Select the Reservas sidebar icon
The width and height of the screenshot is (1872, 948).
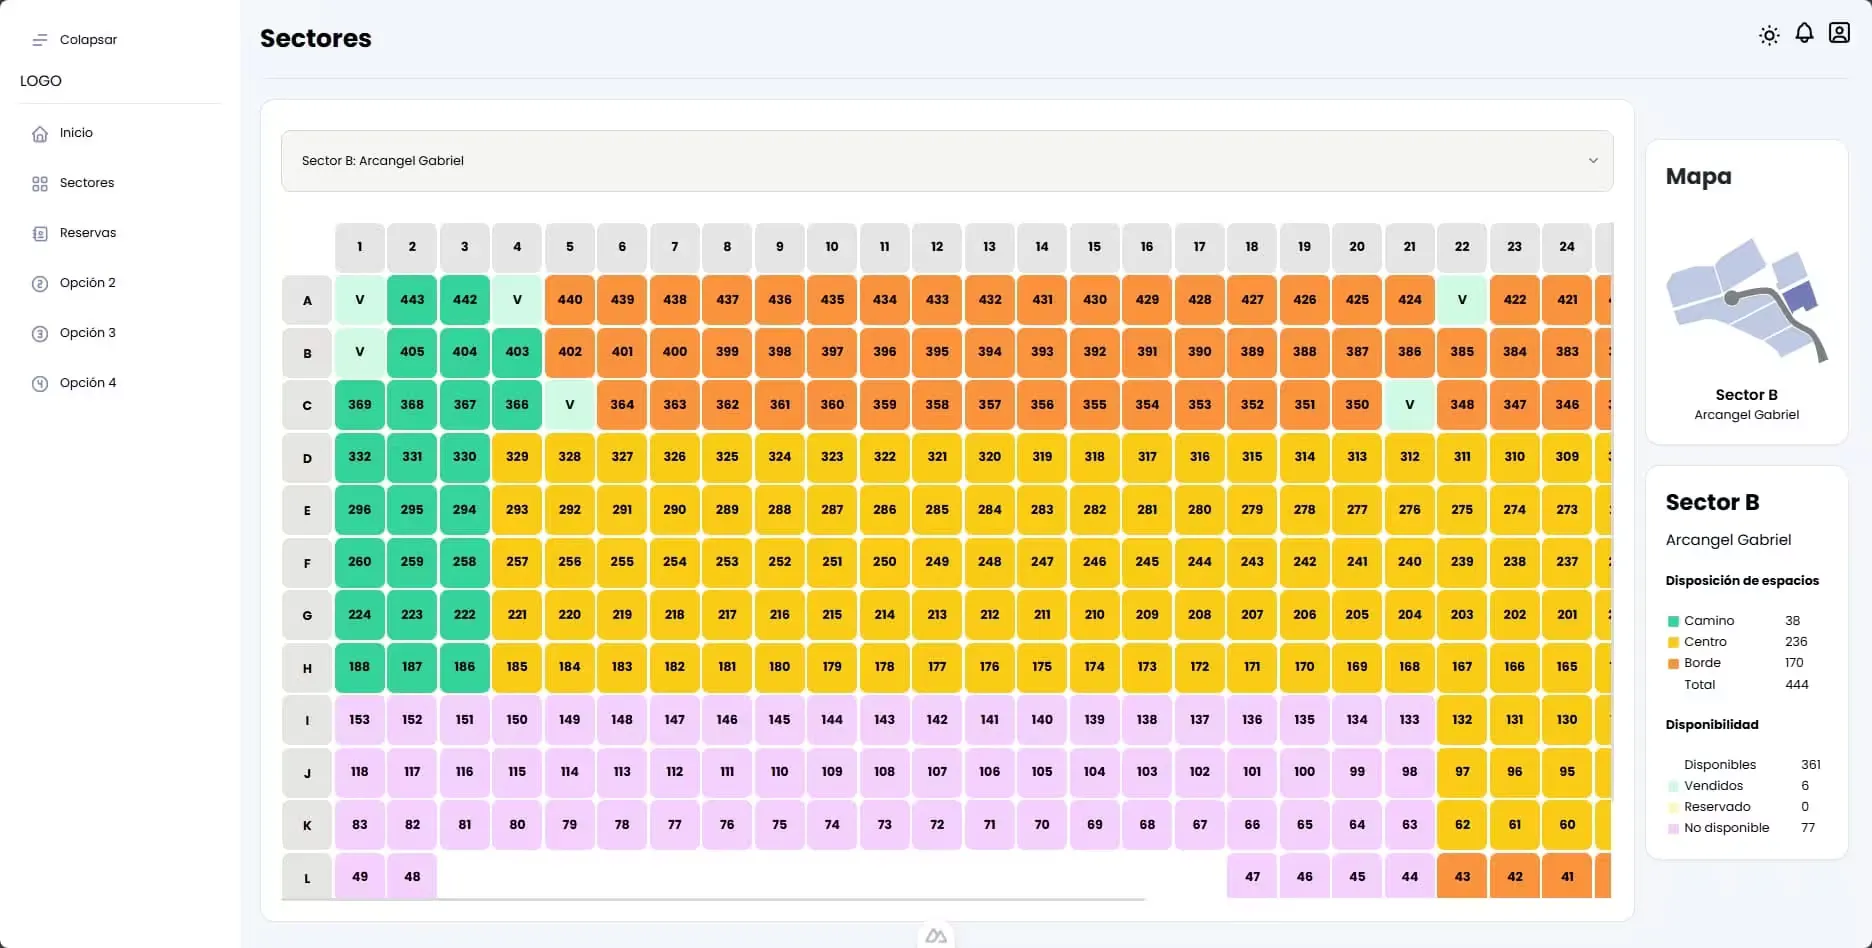(x=39, y=232)
